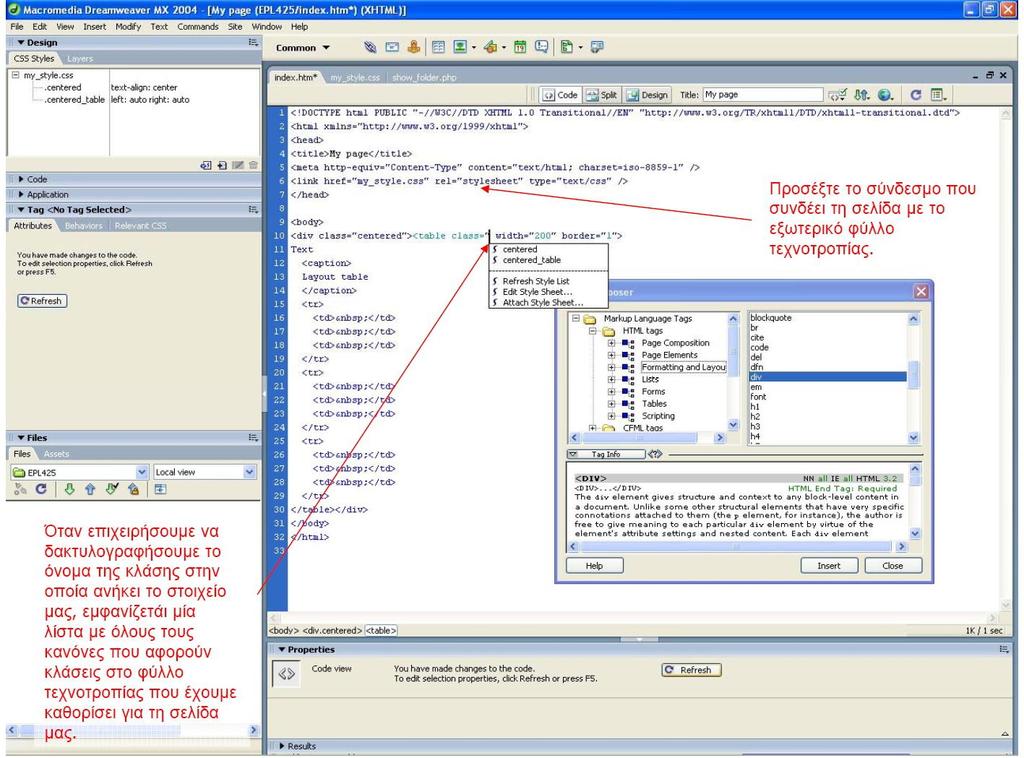1024x758 pixels.
Task: Open the File Management icon
Action: [861, 95]
